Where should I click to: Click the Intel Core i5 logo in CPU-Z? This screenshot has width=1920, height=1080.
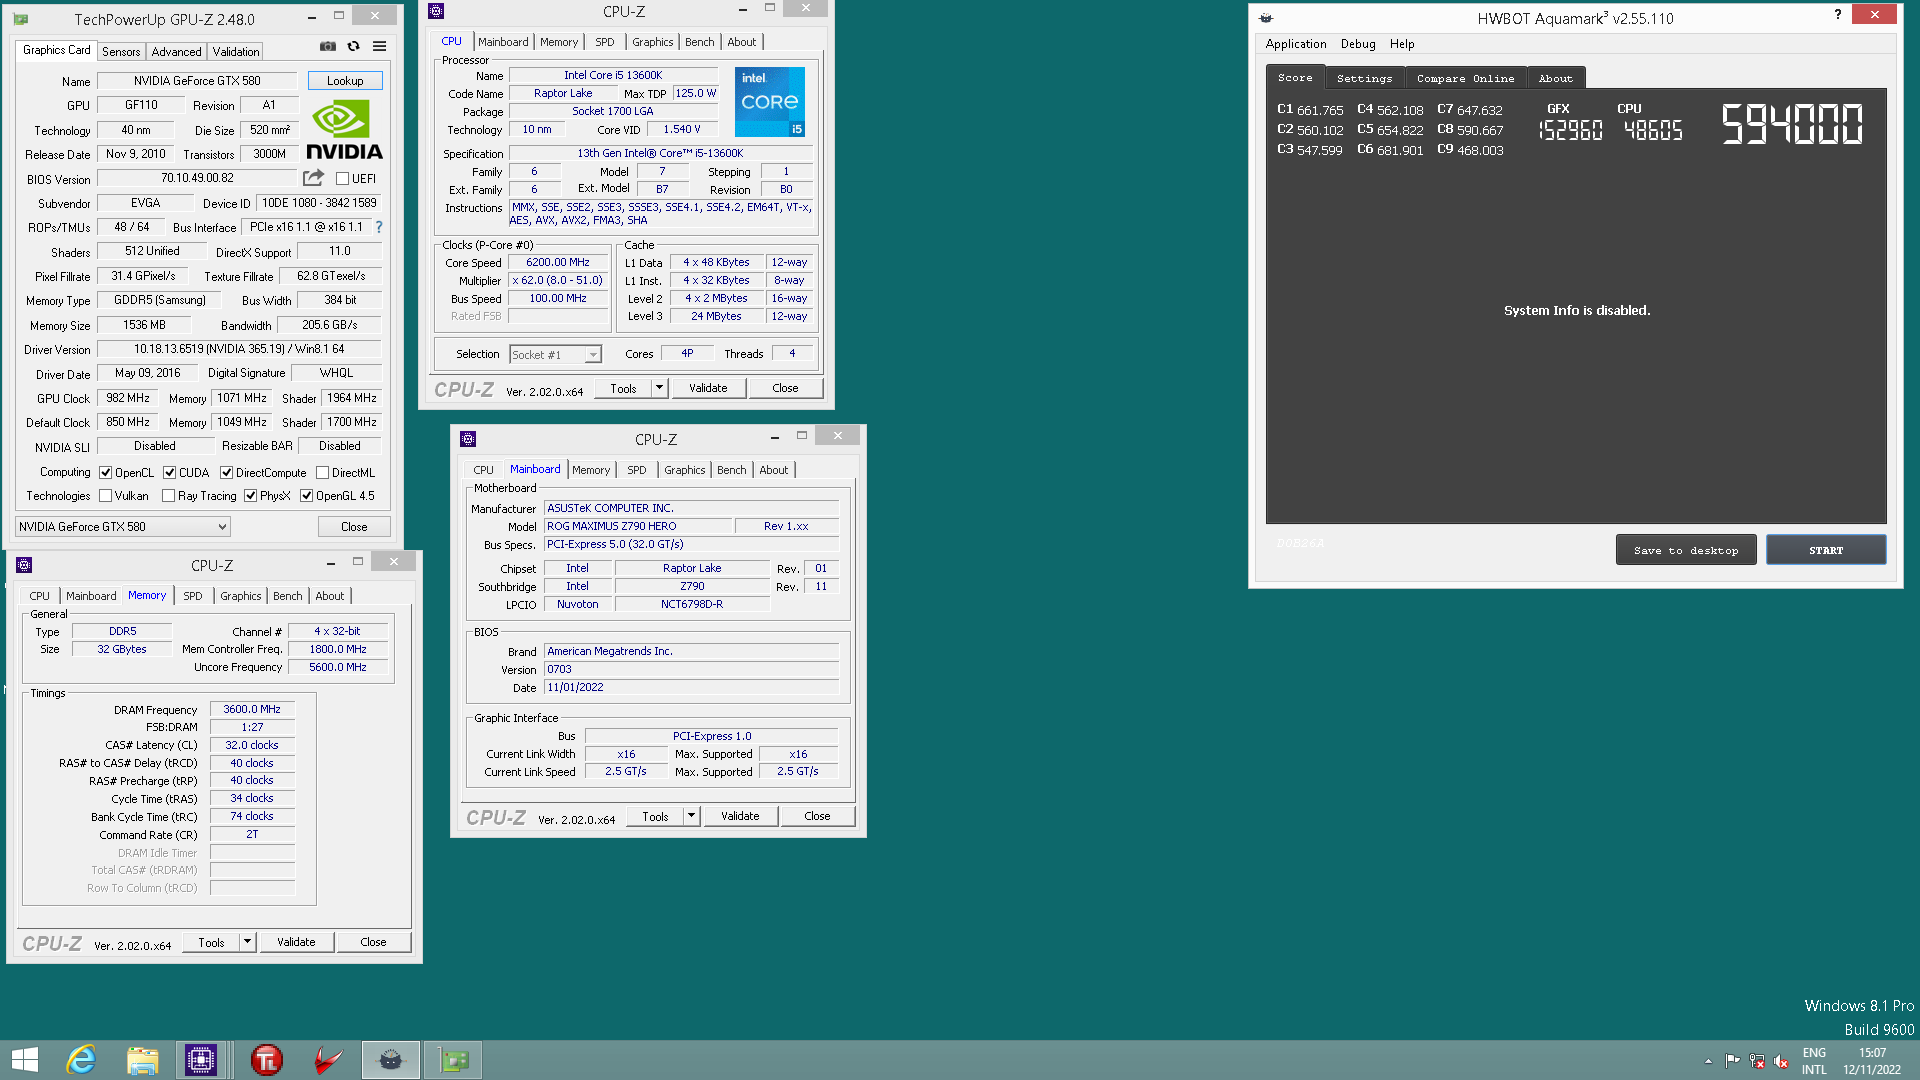pos(770,102)
